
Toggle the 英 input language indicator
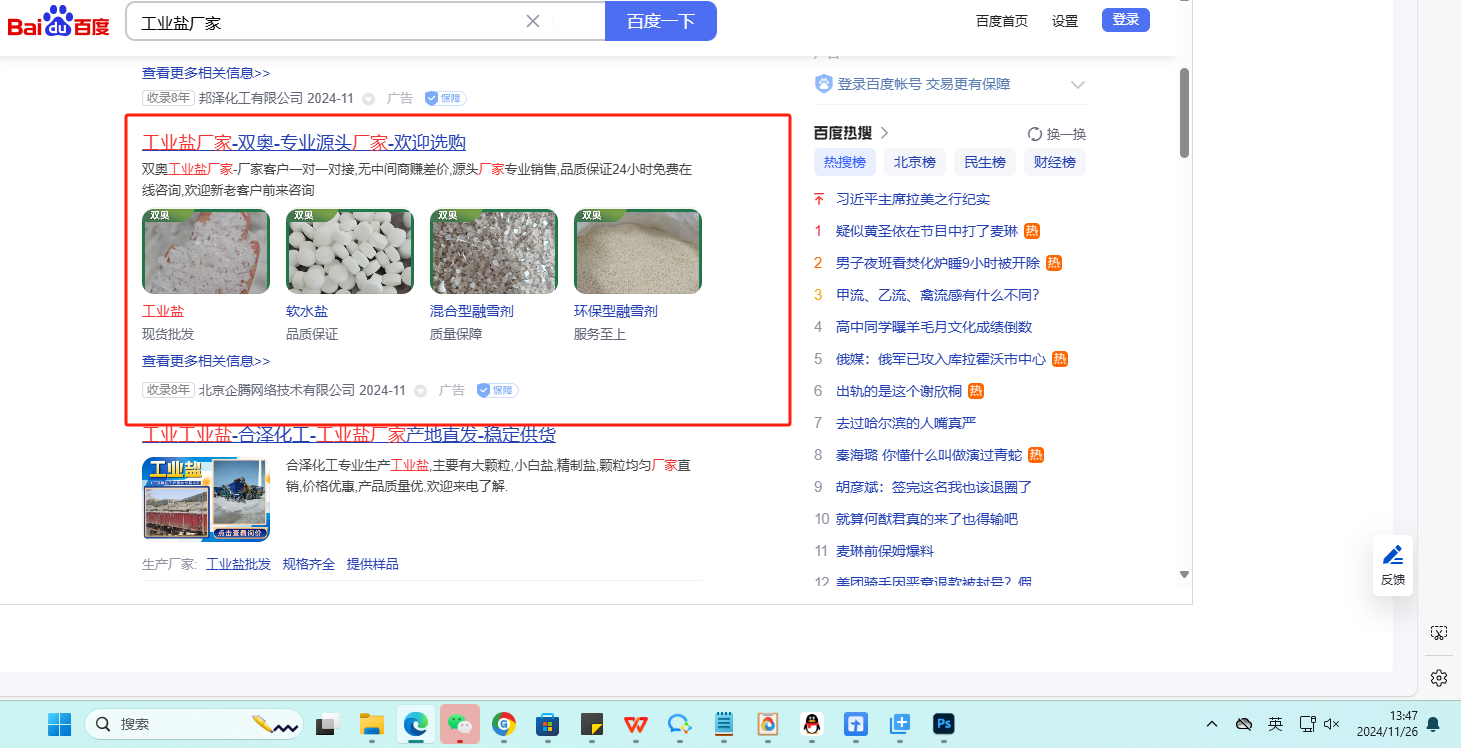[1275, 724]
